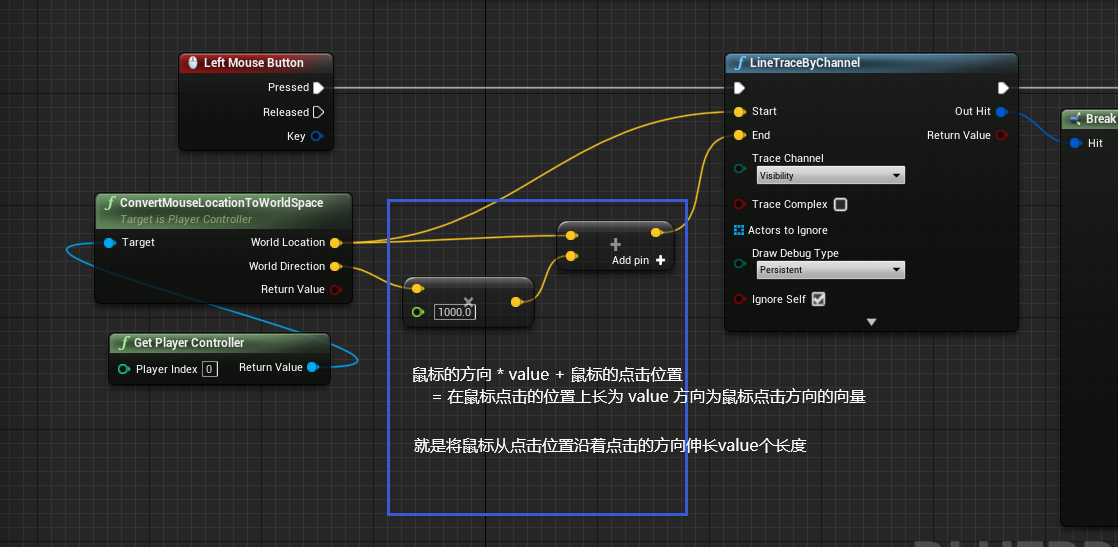Click the Key output pin
Viewport: 1118px width, 547px height.
point(317,136)
